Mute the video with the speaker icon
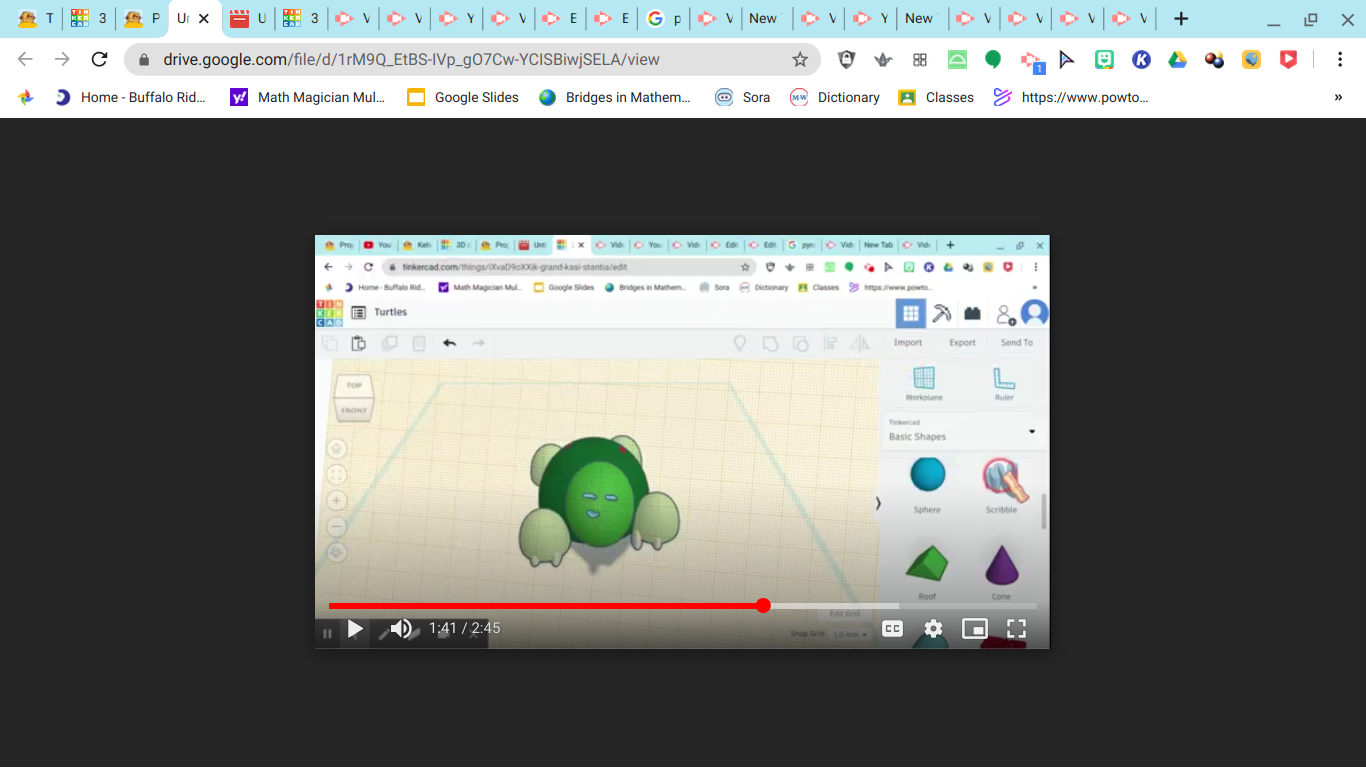 click(401, 629)
